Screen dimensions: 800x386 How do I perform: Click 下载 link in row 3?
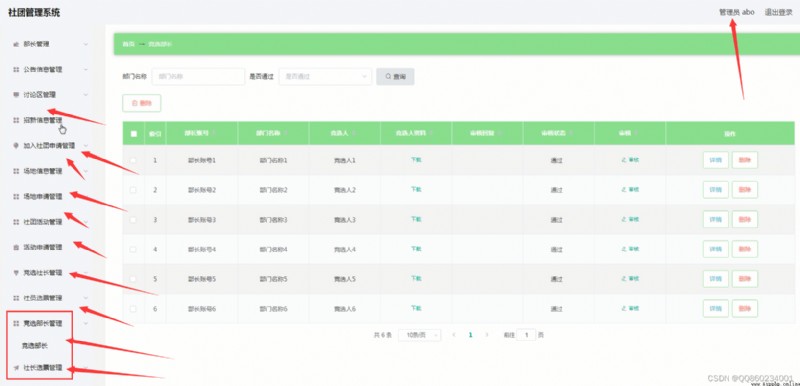(416, 219)
